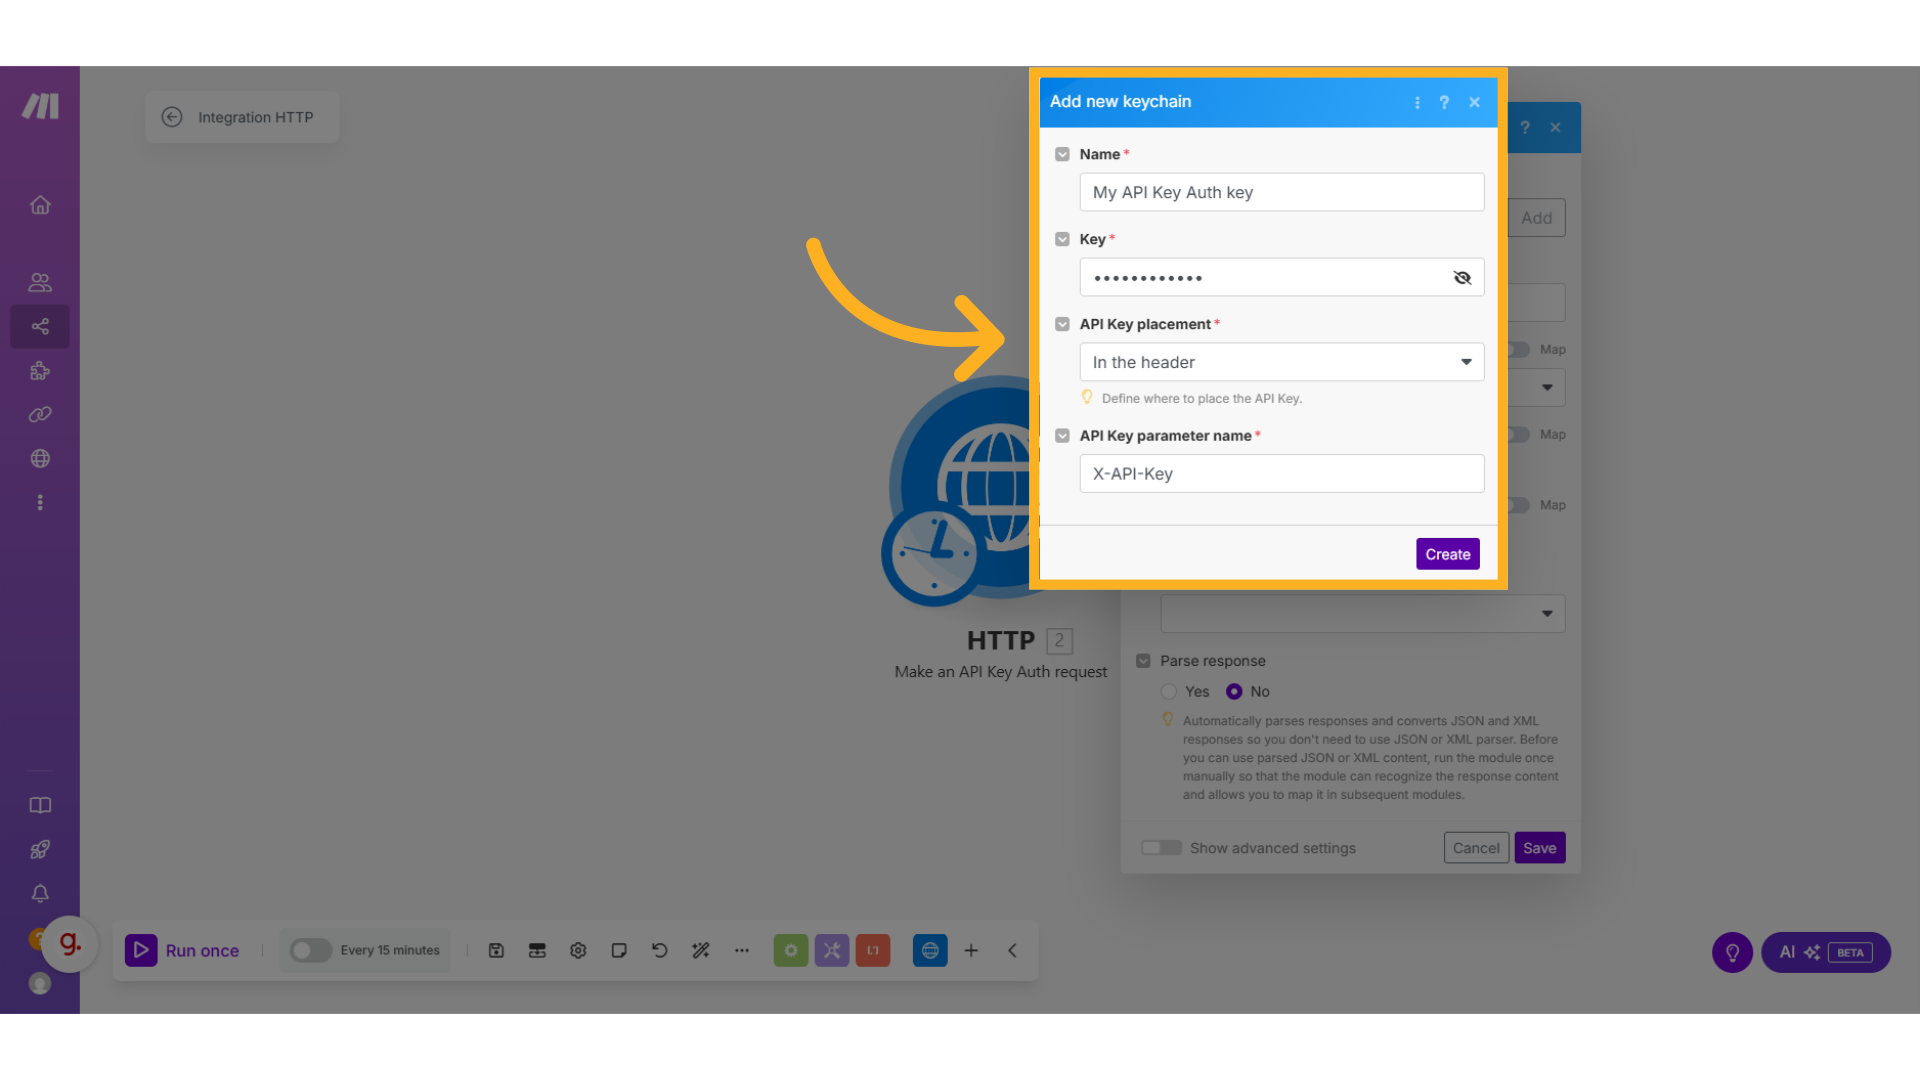Click Run once play button
This screenshot has width=1920, height=1080.
[x=141, y=950]
